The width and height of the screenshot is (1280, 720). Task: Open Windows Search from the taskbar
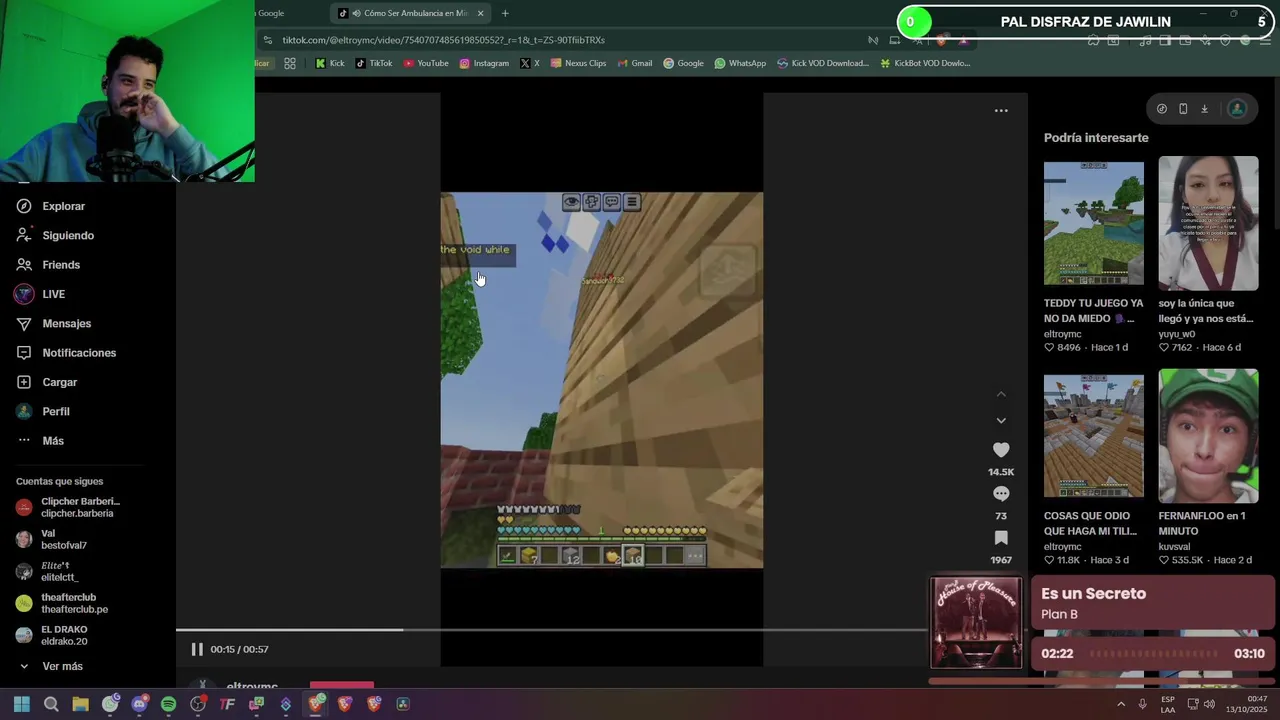[51, 704]
